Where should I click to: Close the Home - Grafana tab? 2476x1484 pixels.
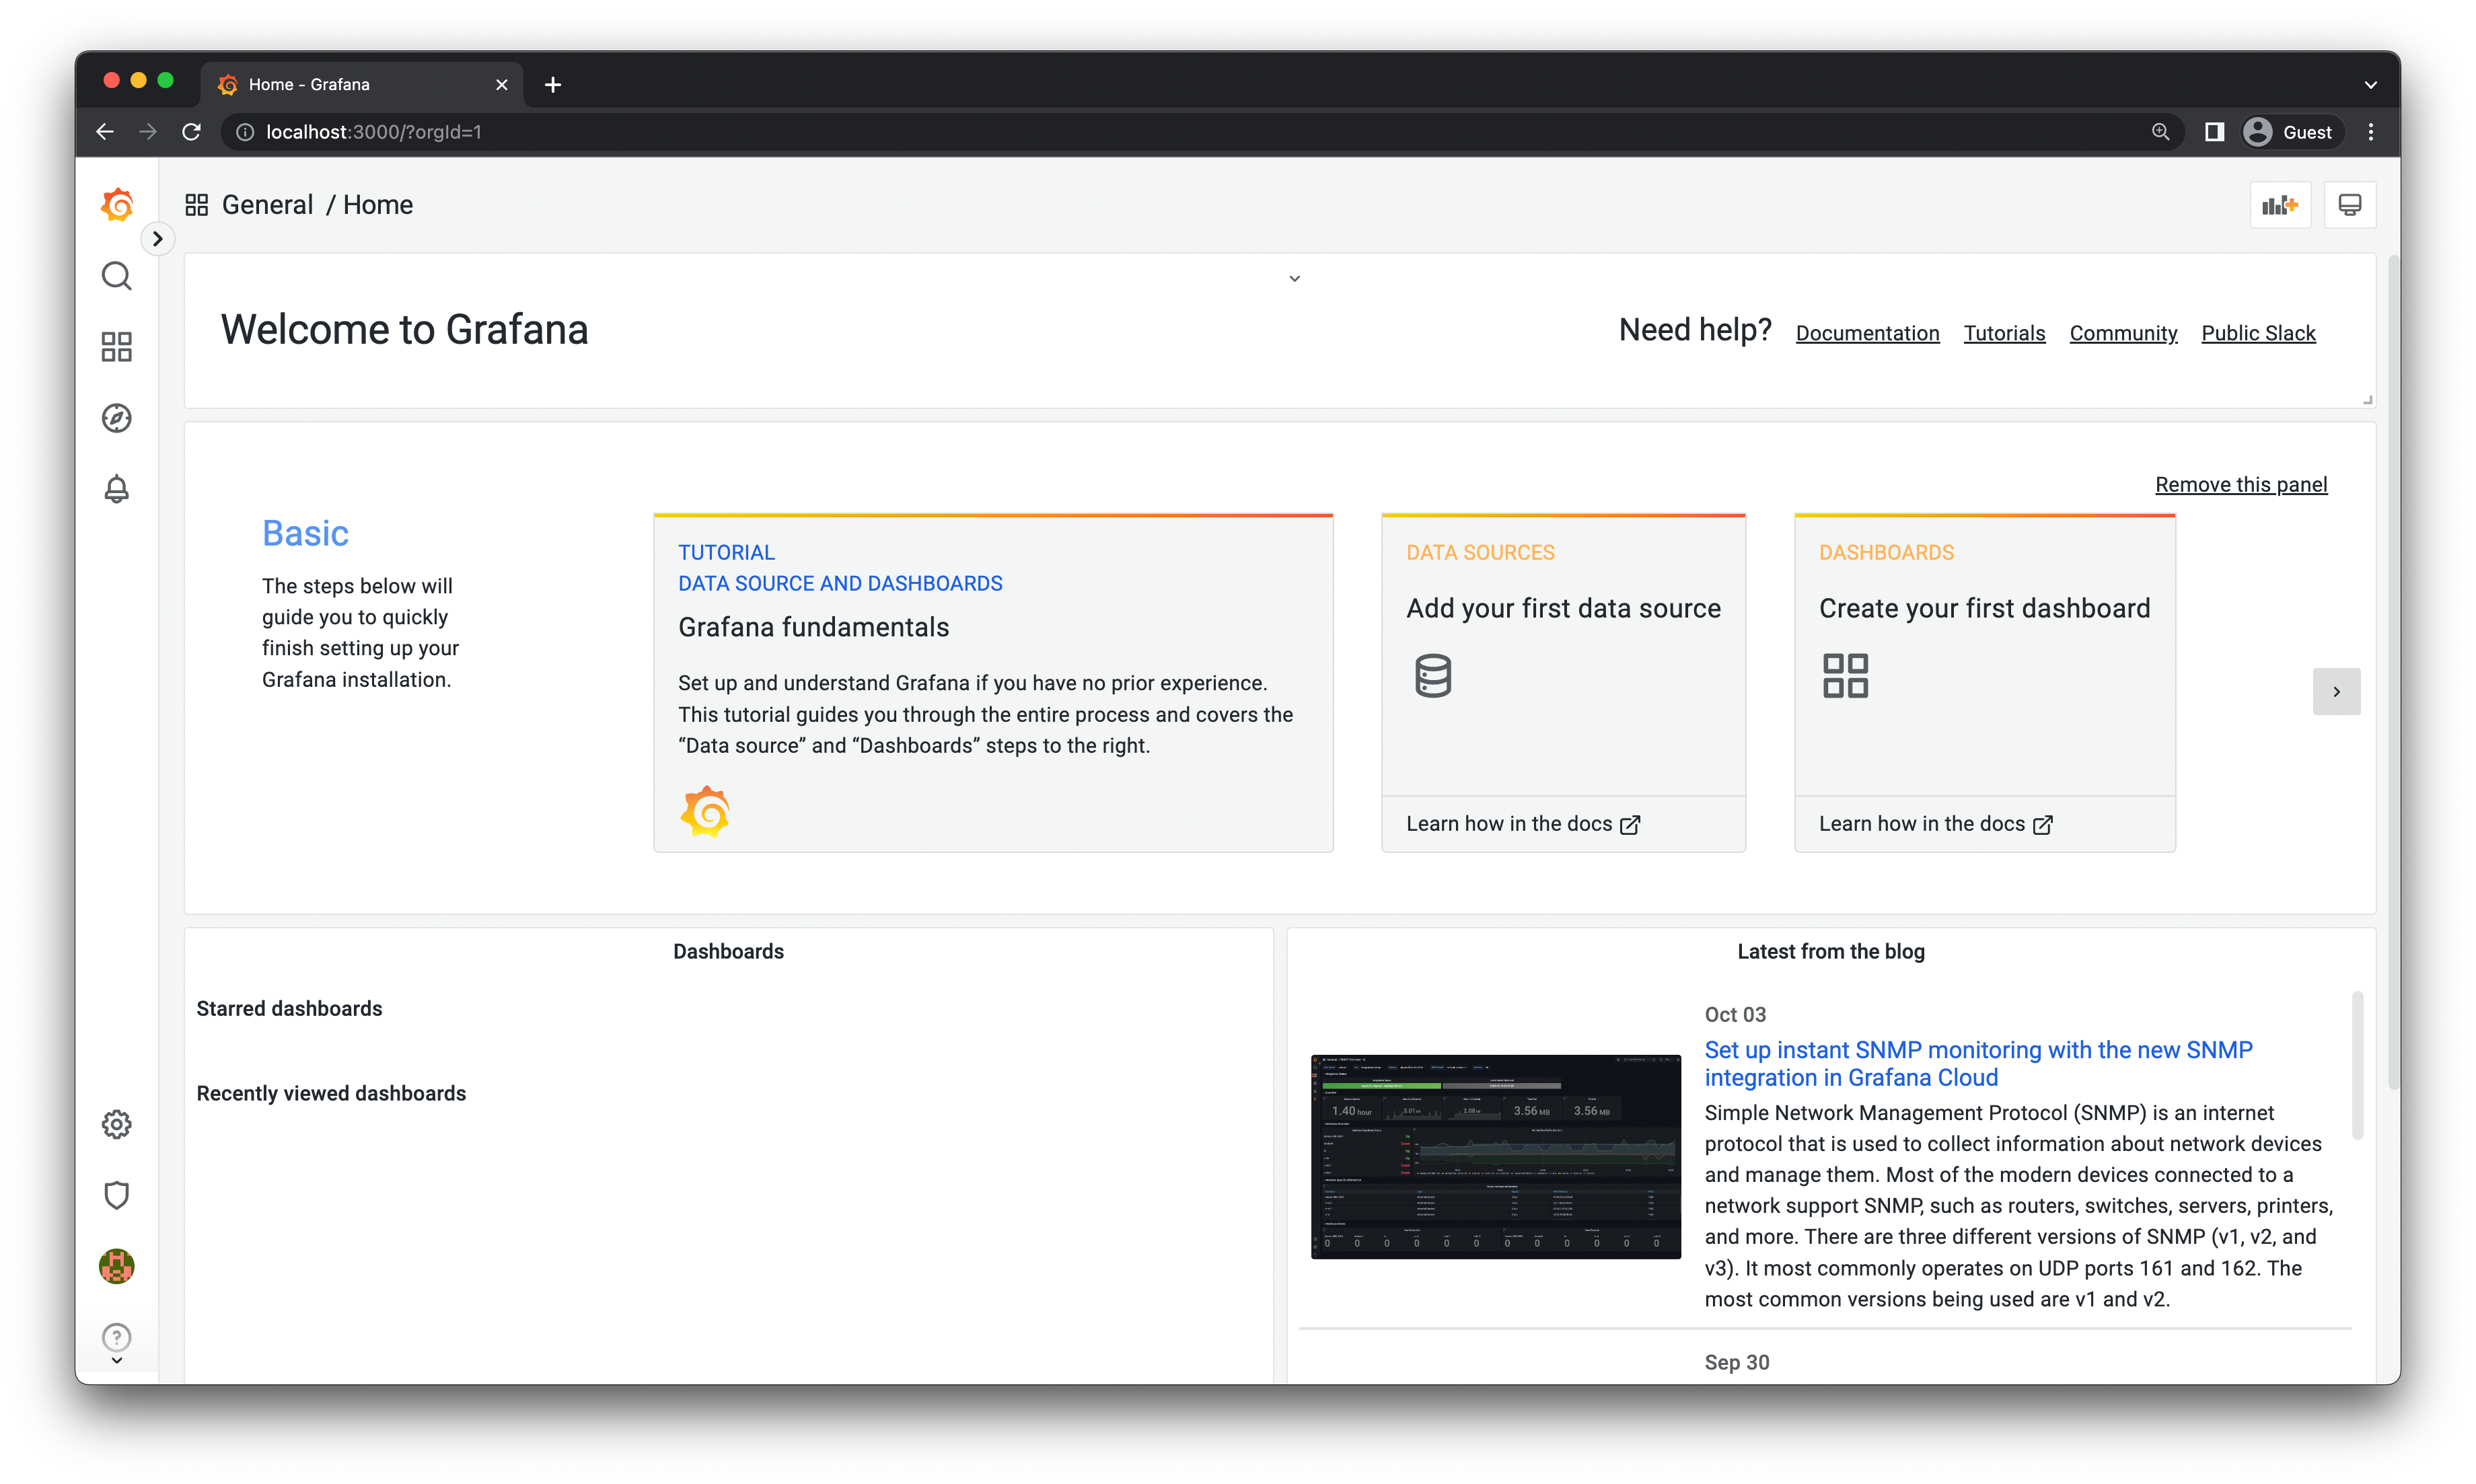click(x=502, y=85)
